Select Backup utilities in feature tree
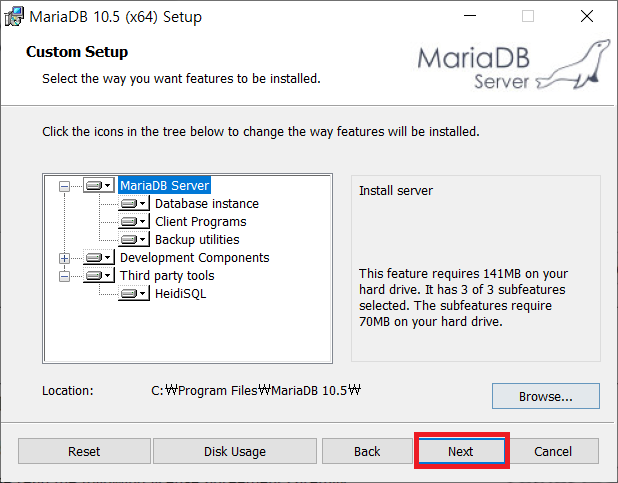Screen dimensions: 618x483 [x=197, y=239]
